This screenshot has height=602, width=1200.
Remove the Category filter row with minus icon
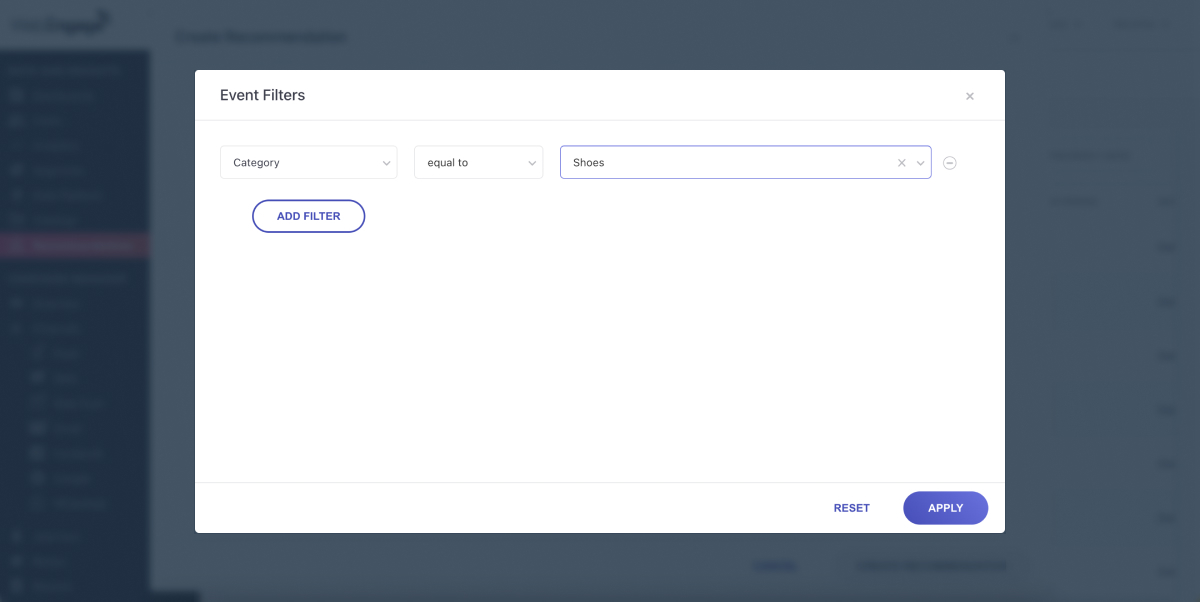[950, 163]
